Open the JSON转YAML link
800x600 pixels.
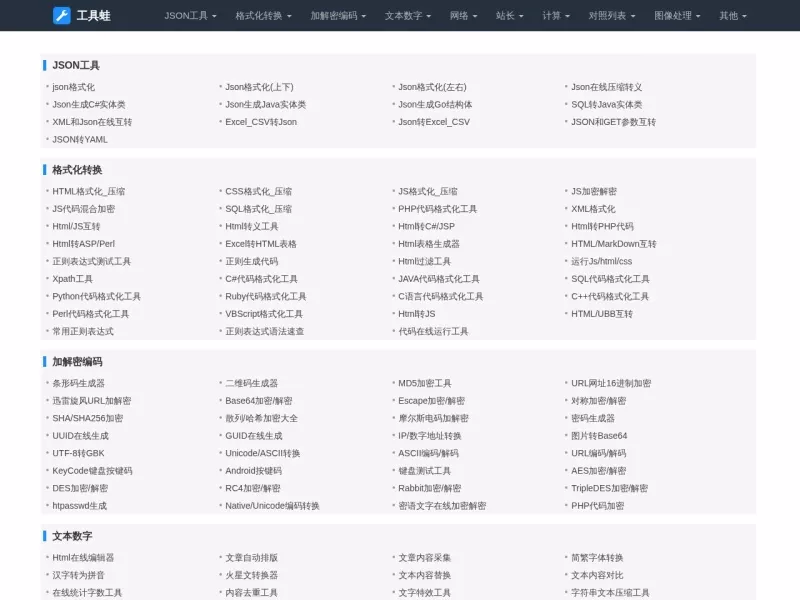80,139
